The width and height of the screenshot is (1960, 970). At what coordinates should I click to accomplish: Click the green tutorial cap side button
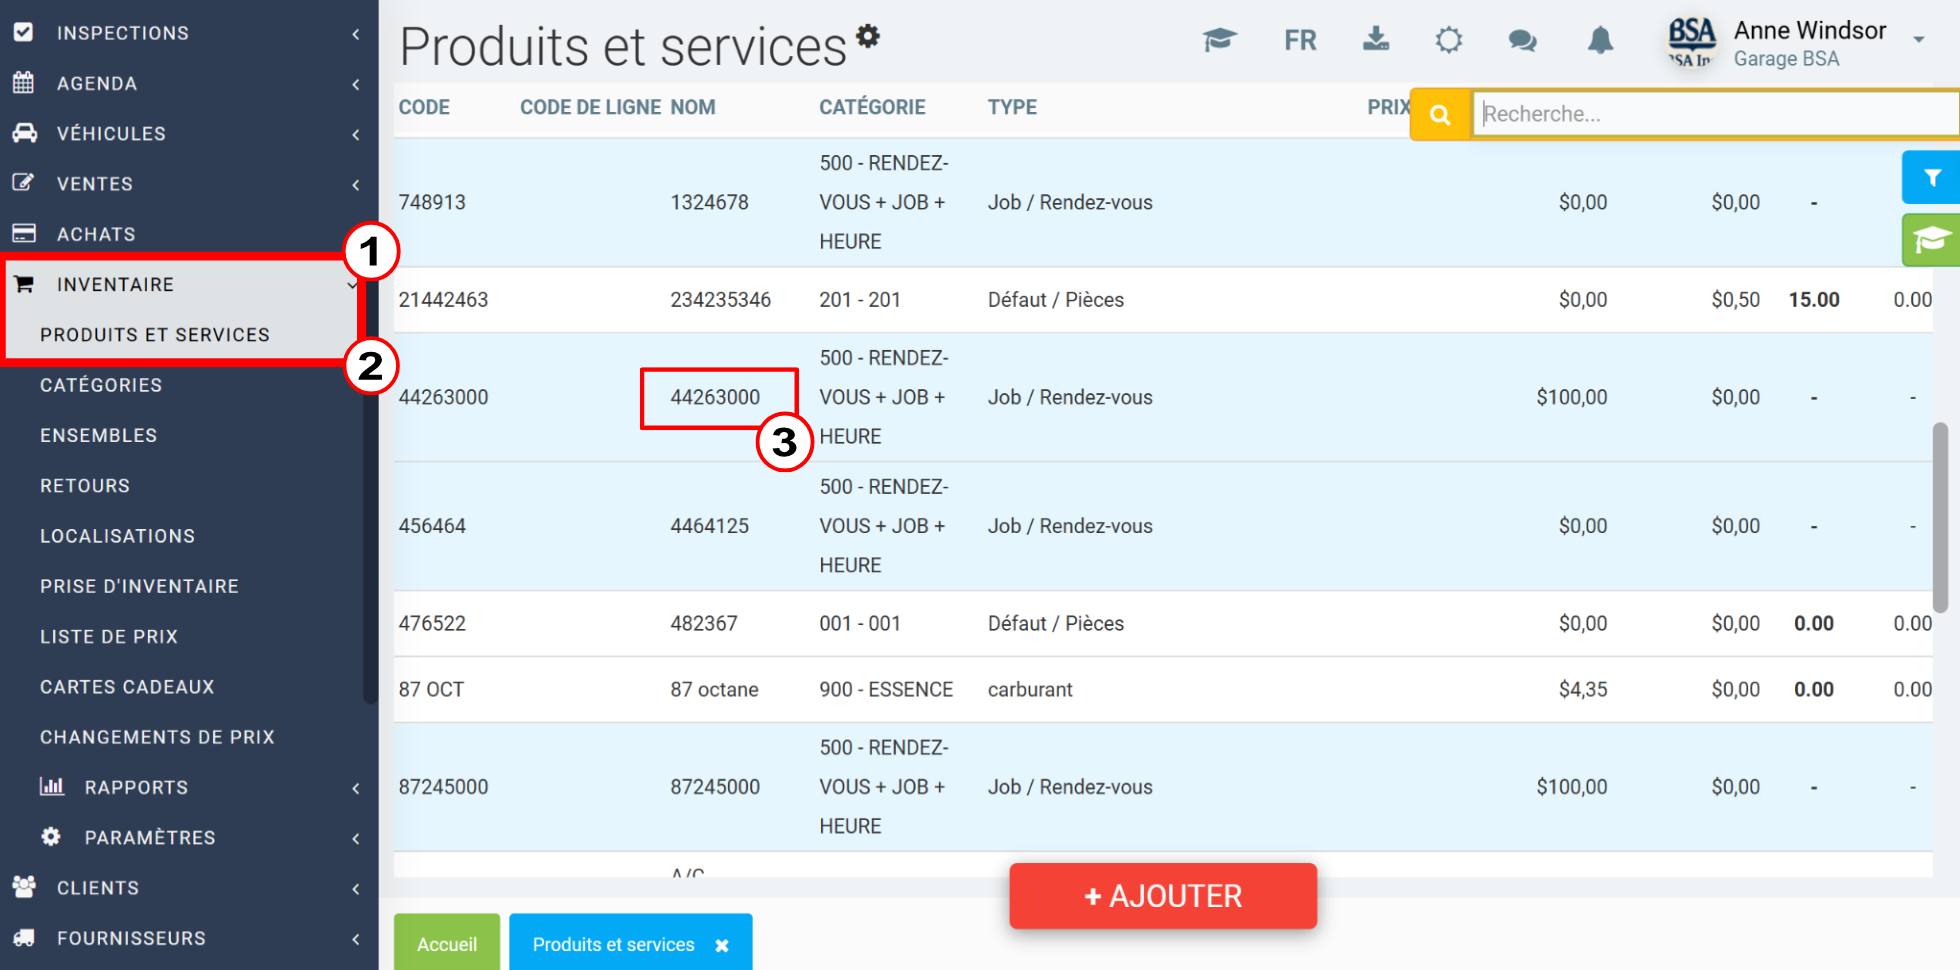[1931, 240]
